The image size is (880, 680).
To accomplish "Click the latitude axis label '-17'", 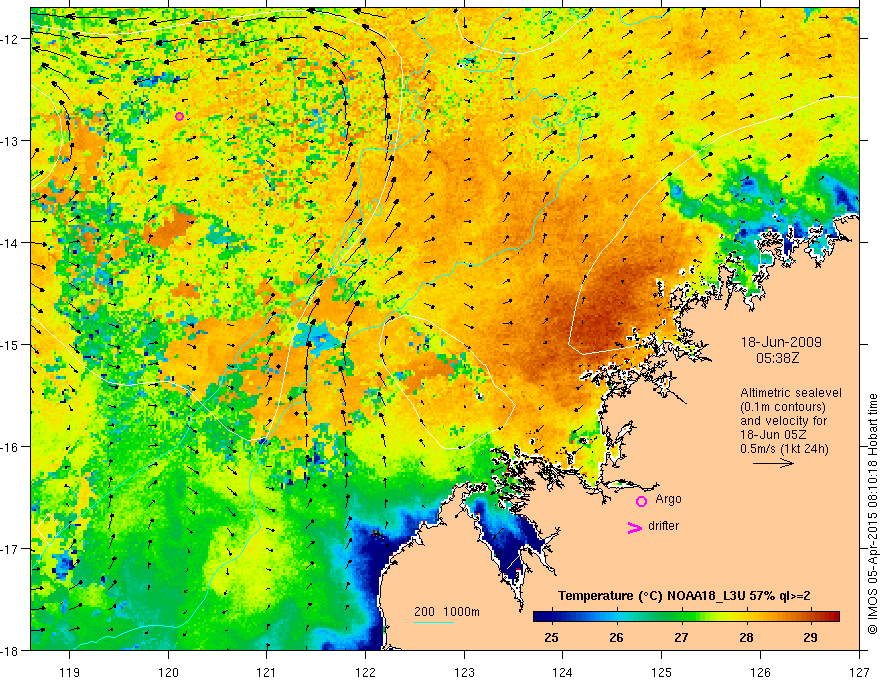I will pyautogui.click(x=11, y=549).
